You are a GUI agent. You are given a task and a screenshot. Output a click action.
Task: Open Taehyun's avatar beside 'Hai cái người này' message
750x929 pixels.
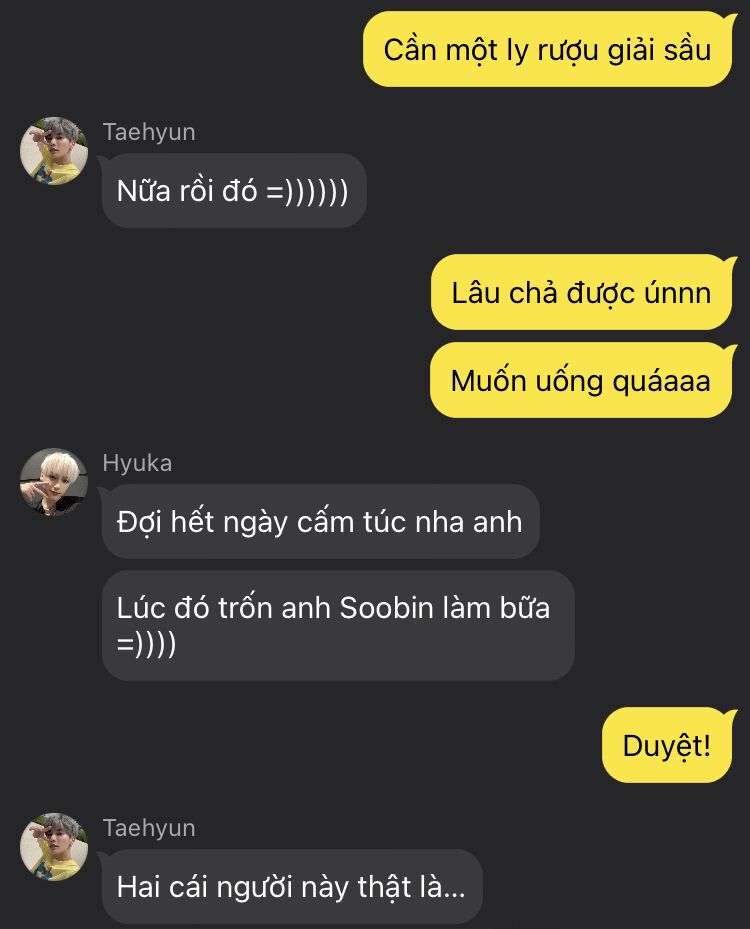(x=54, y=847)
